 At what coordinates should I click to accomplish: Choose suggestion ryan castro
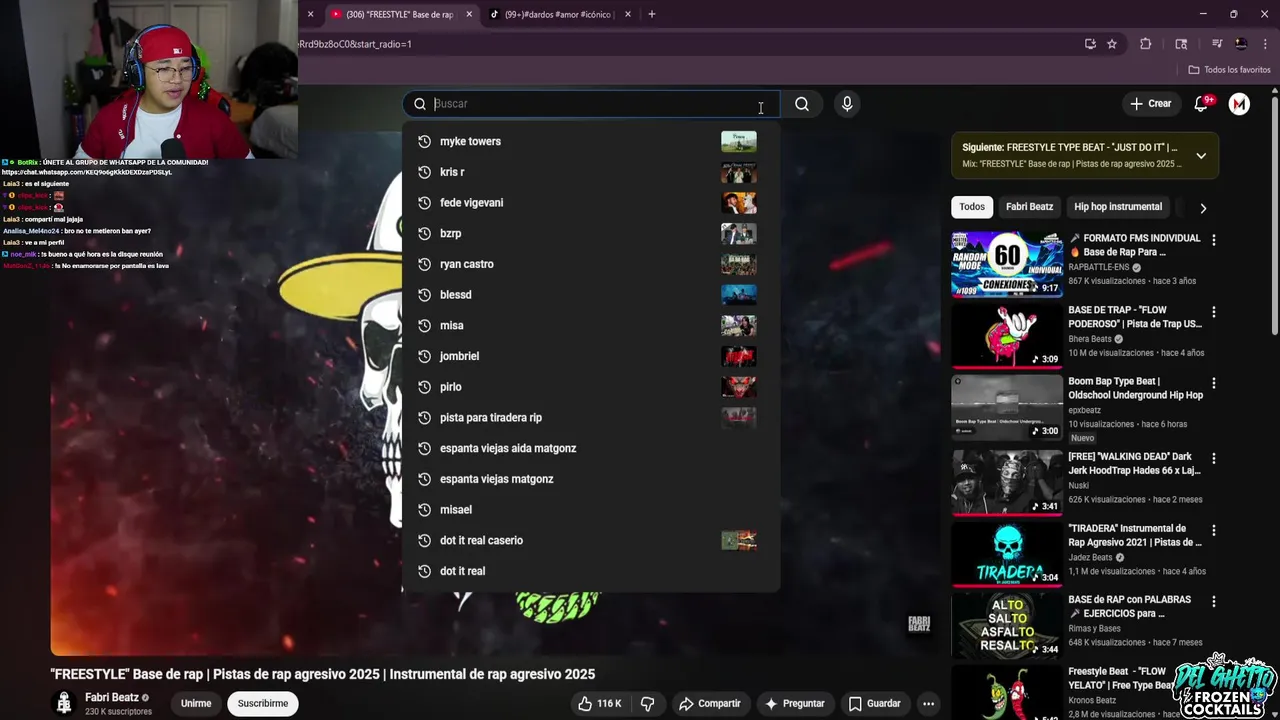click(x=590, y=264)
